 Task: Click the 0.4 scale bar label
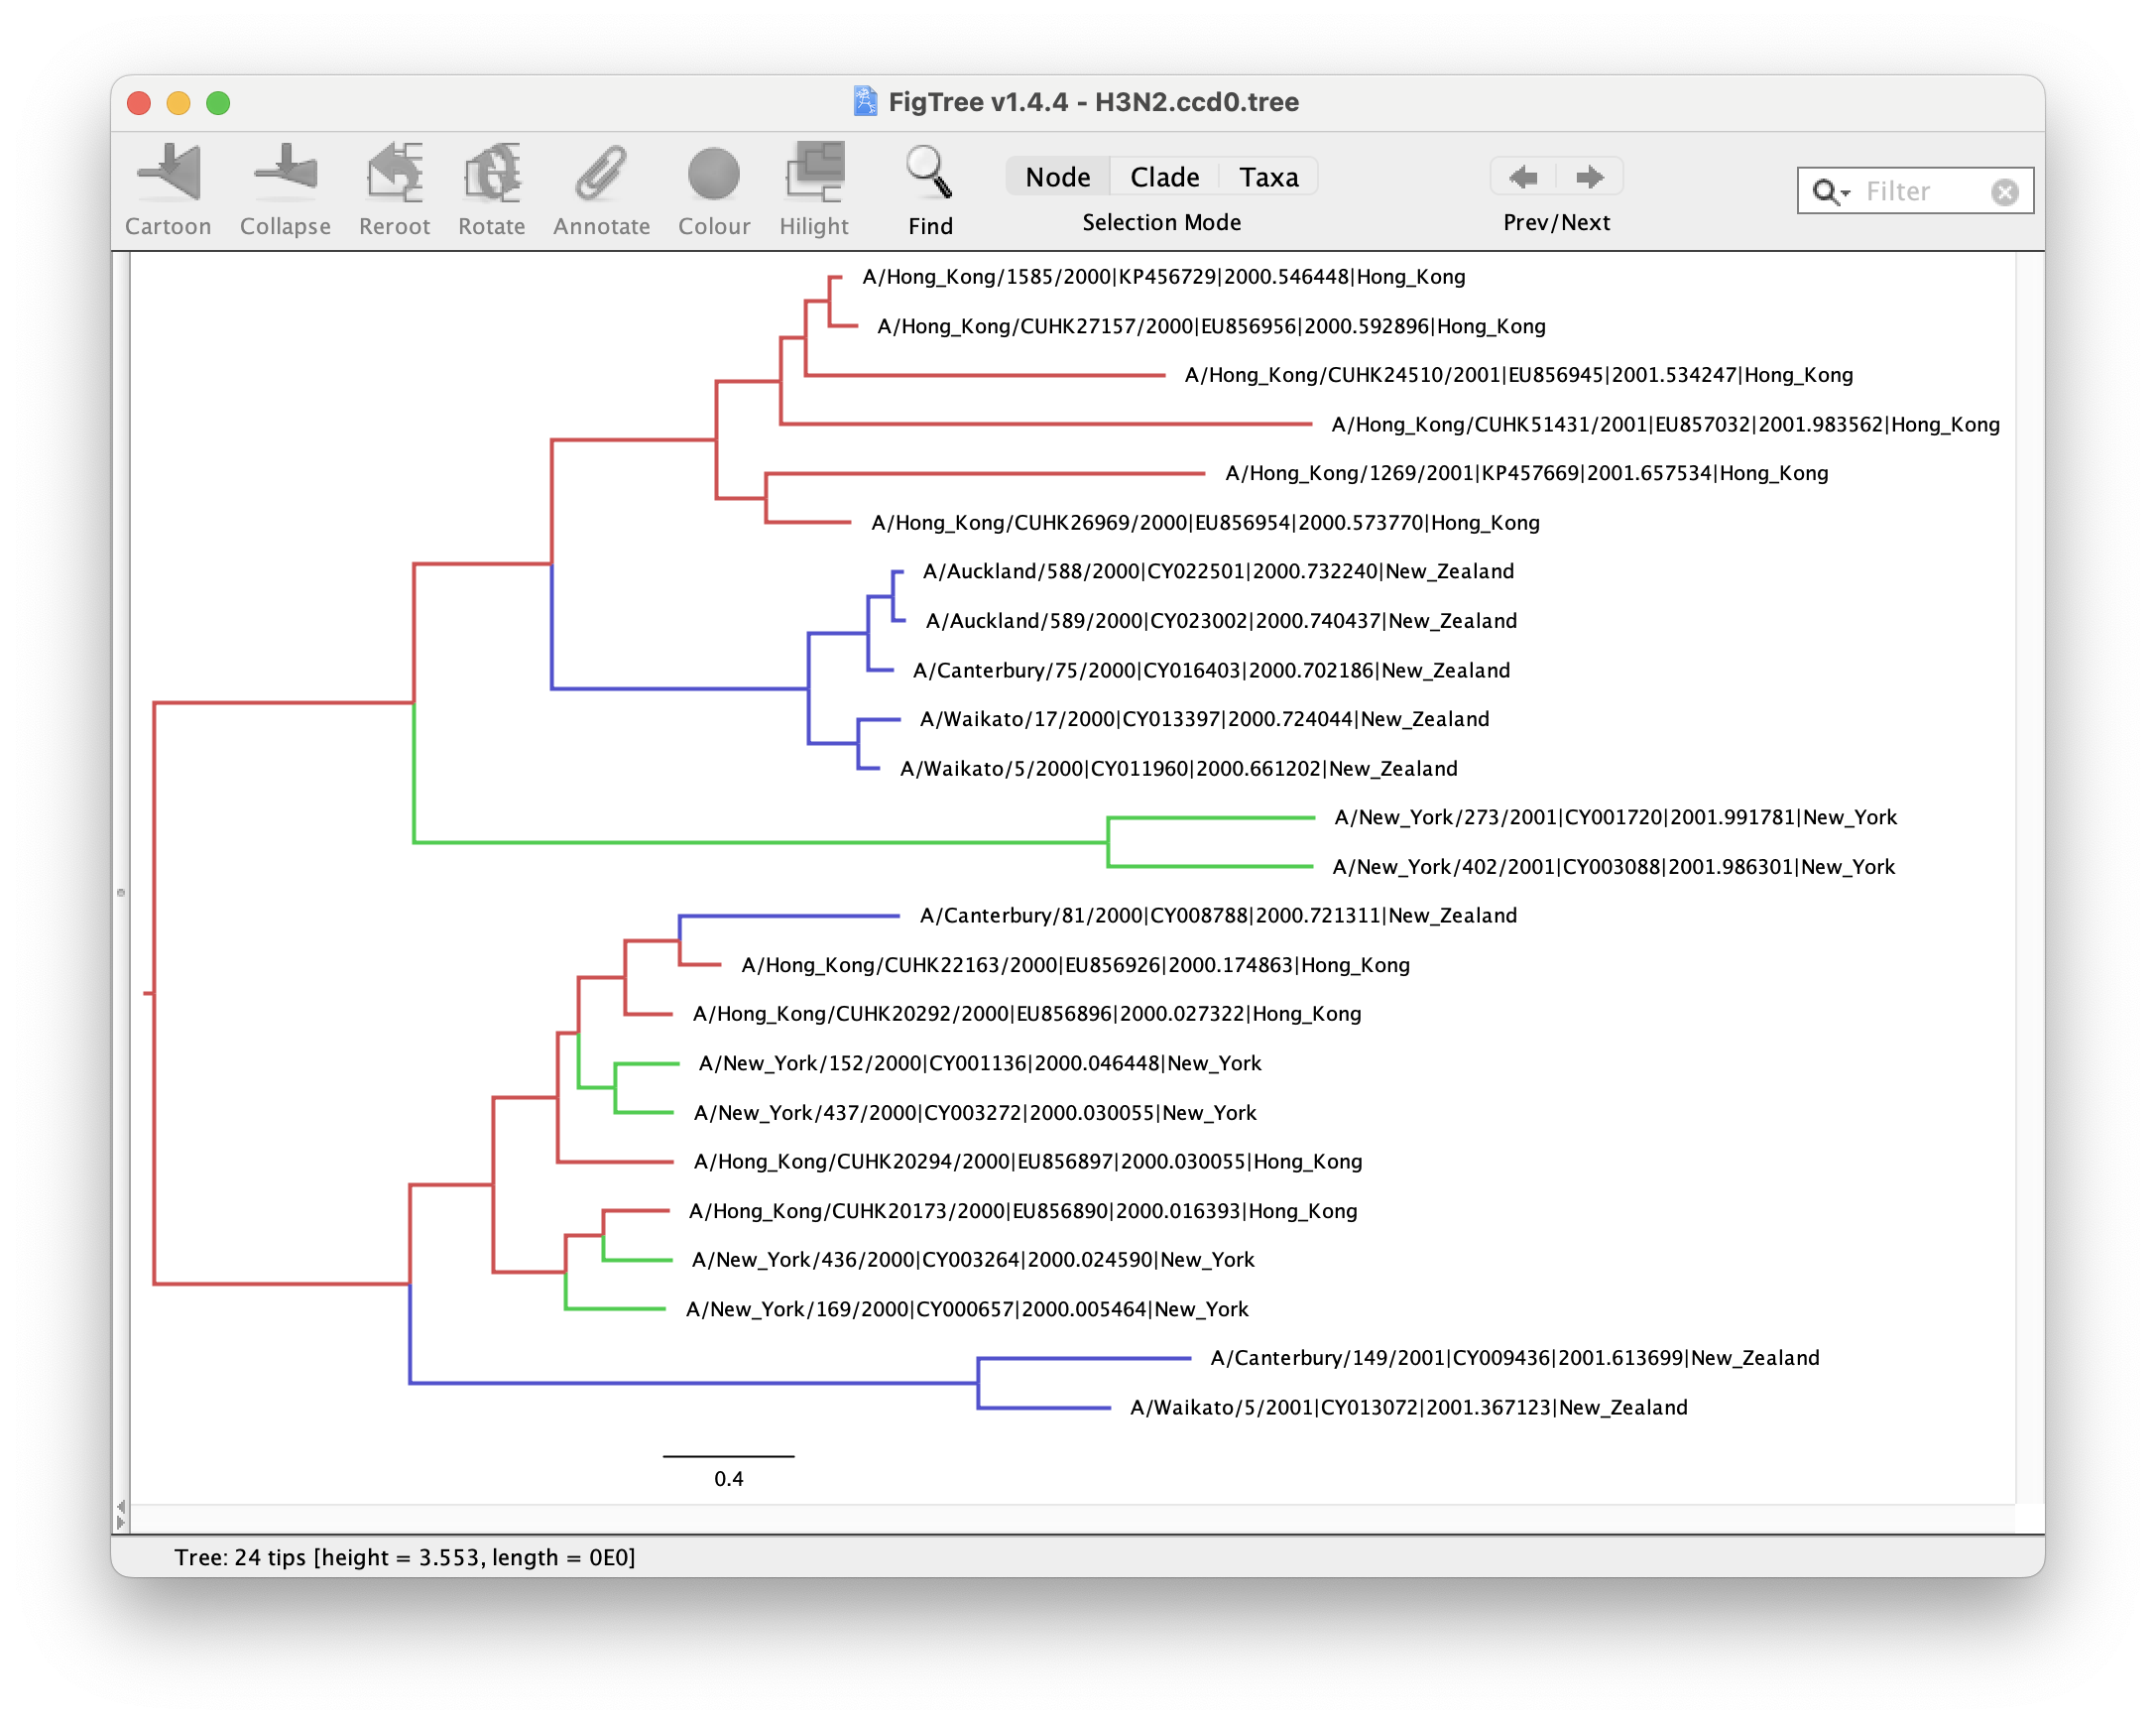(728, 1479)
